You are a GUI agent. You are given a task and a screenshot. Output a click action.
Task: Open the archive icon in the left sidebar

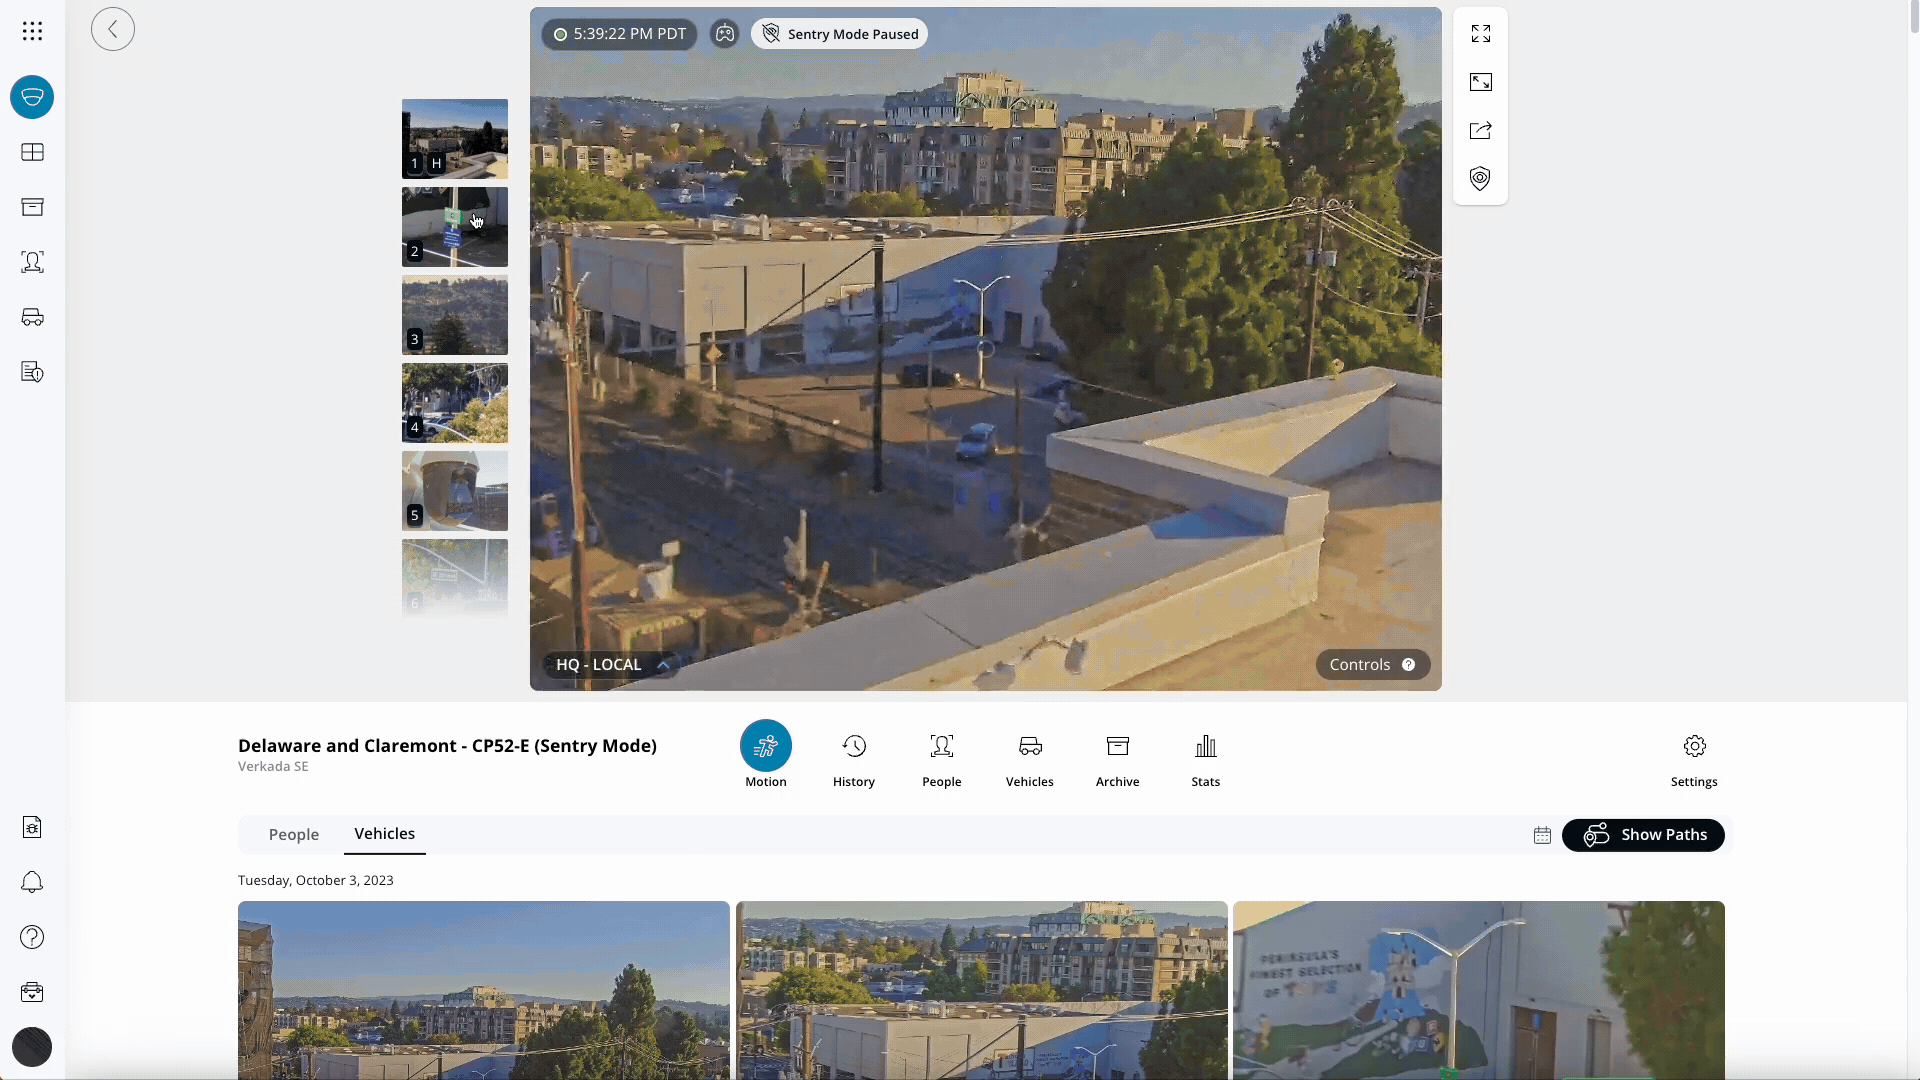32,207
